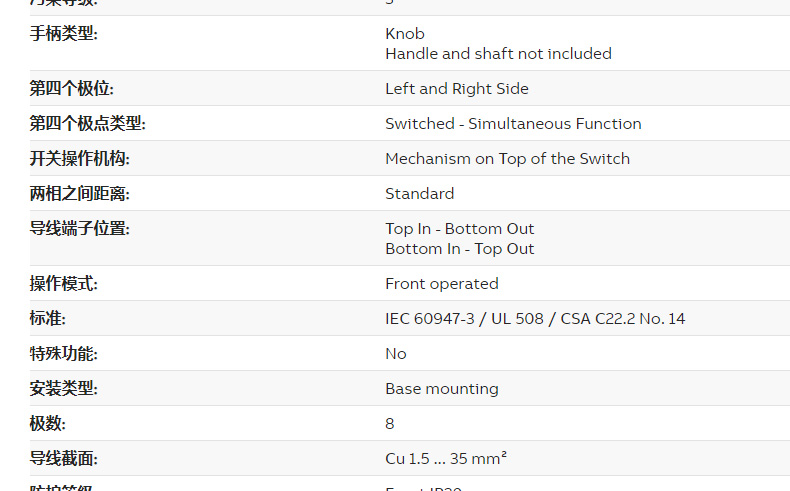Select the "Cu 1.5 ... 35 mm²" value
Screen dimensions: 790x491
(x=446, y=459)
